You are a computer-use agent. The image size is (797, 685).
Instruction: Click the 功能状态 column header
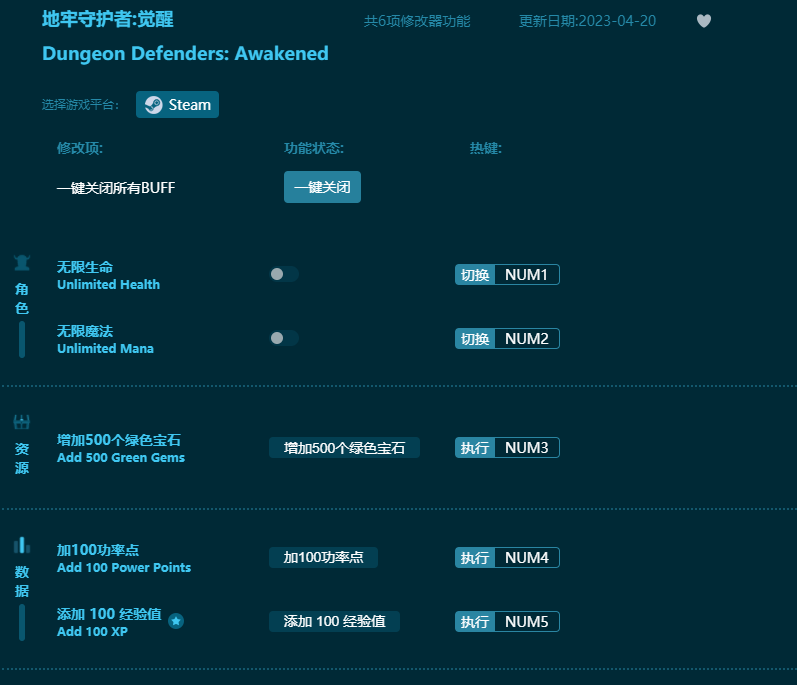click(314, 148)
